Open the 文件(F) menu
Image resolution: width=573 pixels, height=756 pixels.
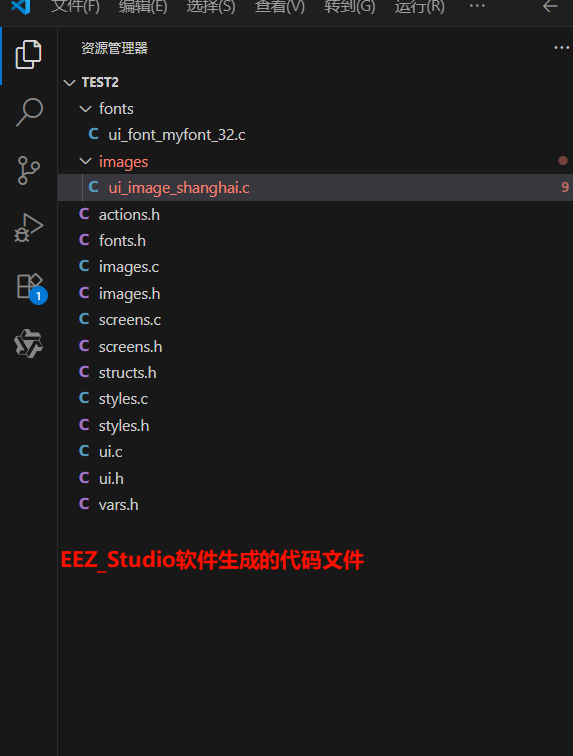click(75, 7)
